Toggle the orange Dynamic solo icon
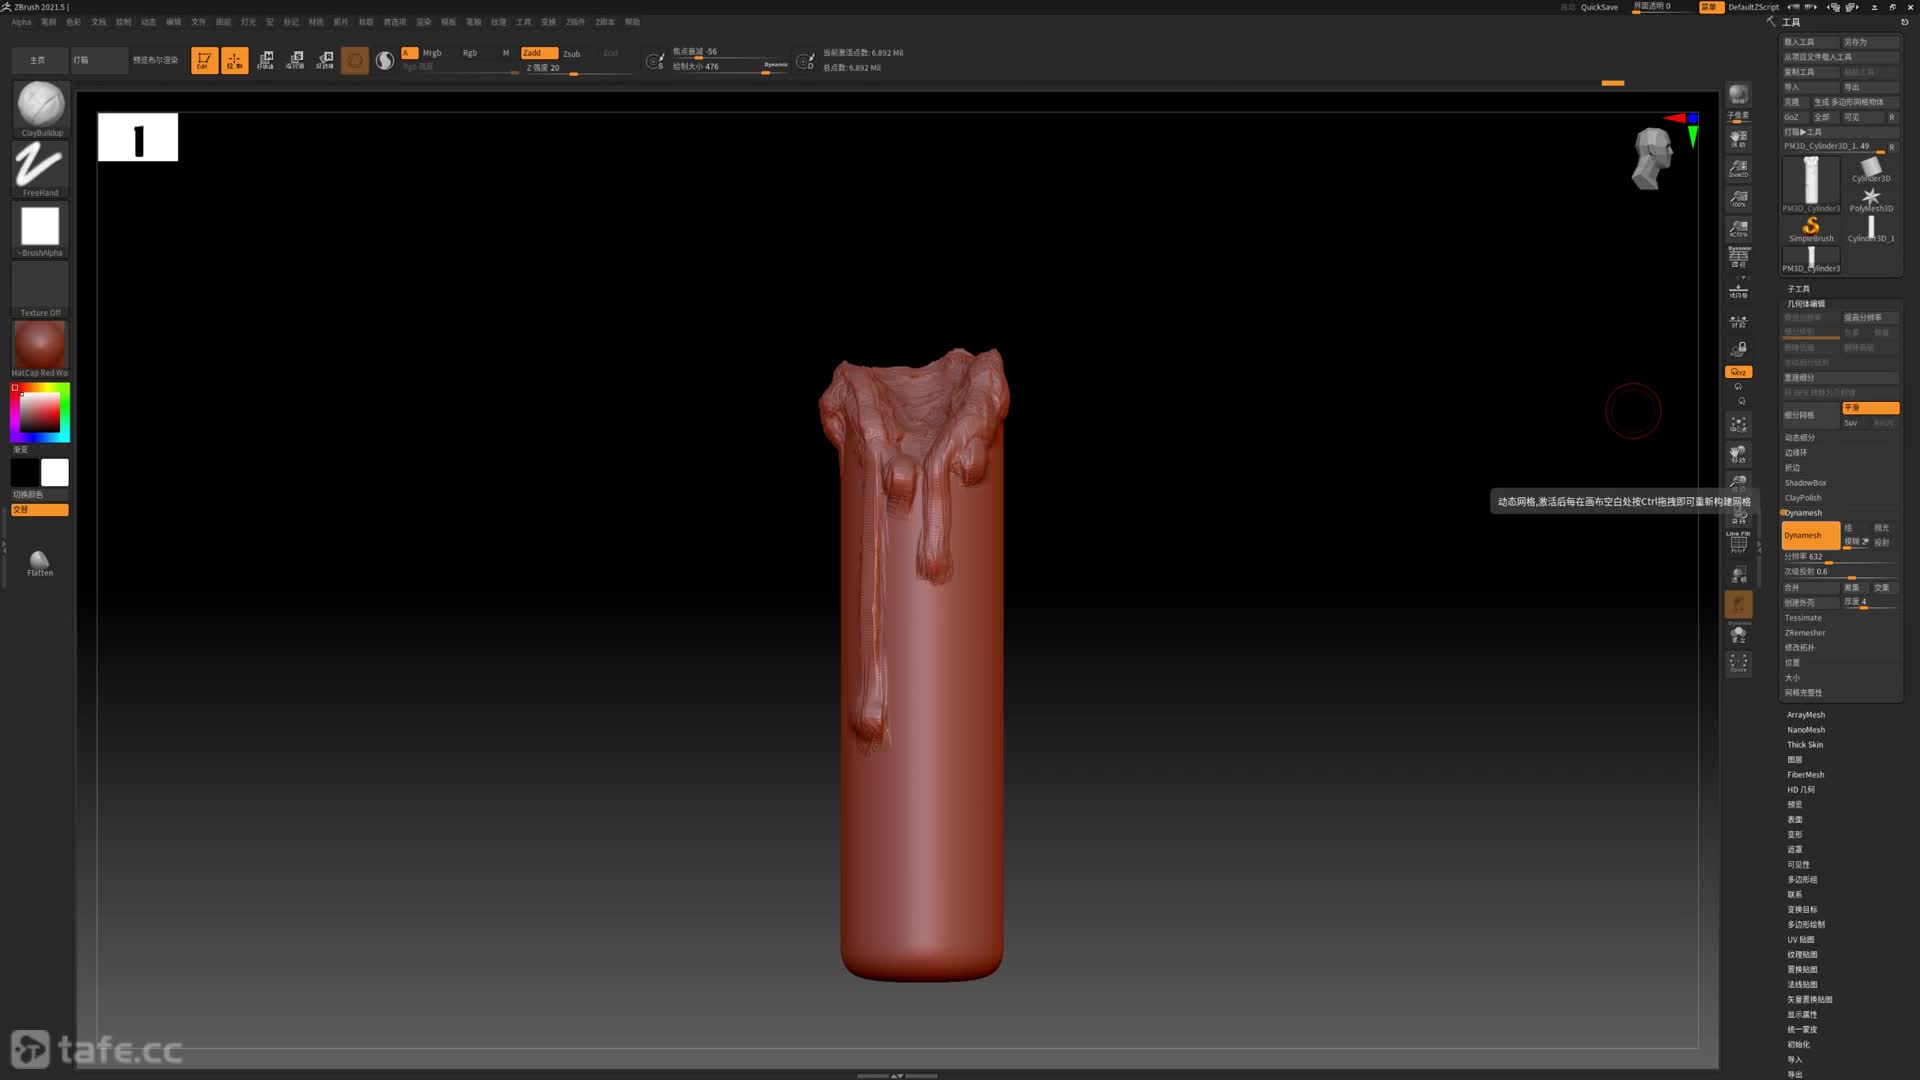The width and height of the screenshot is (1920, 1080). coord(1738,605)
